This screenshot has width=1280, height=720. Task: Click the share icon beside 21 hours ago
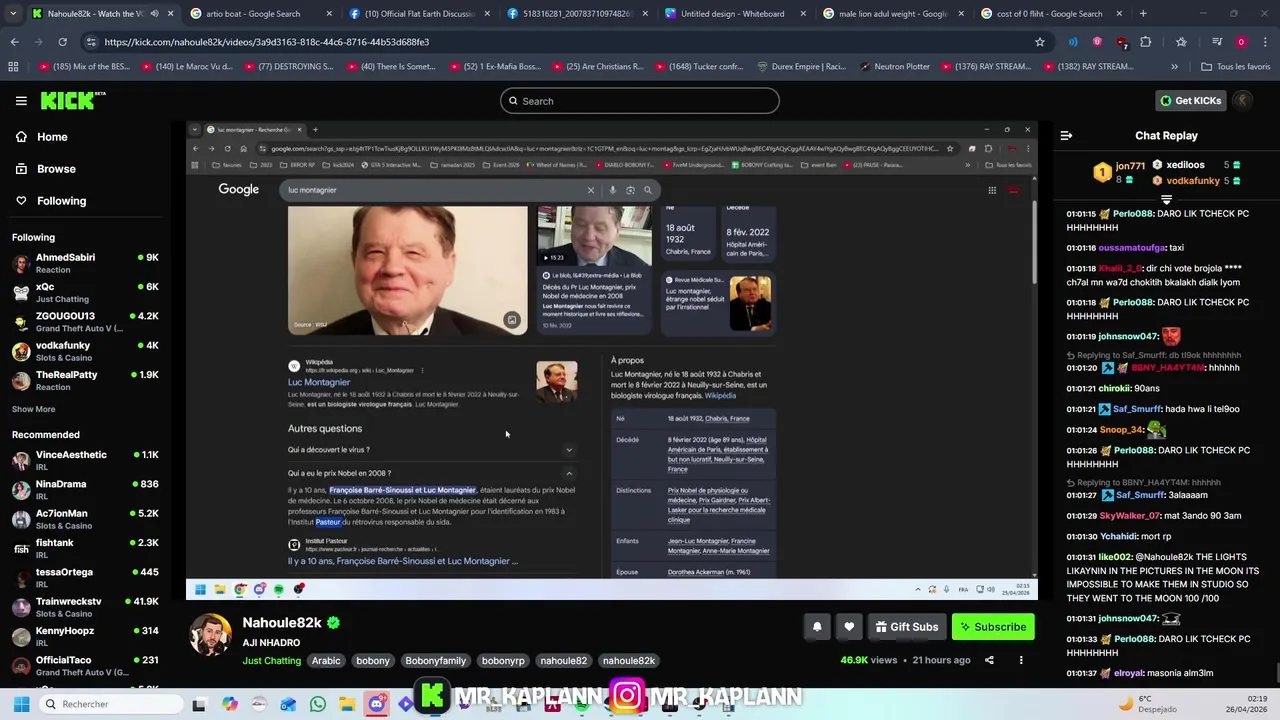point(989,660)
